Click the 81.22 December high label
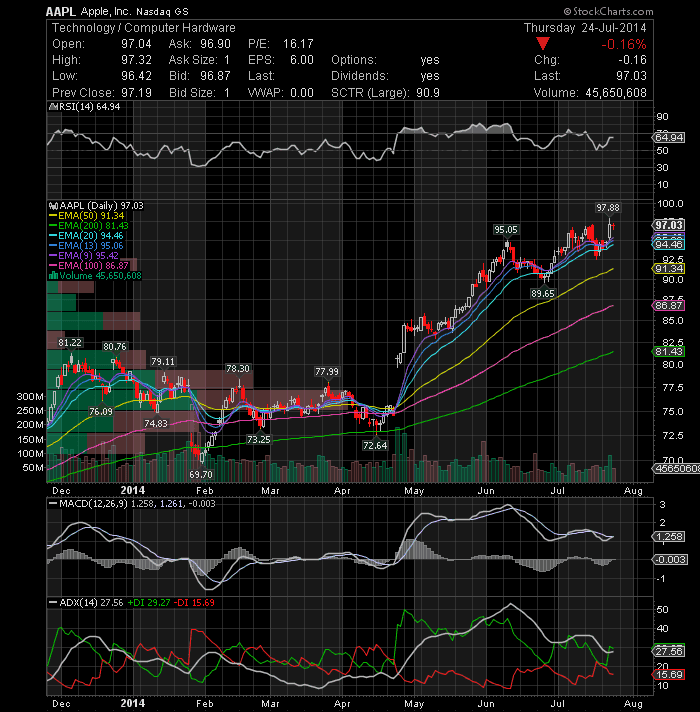 70,343
